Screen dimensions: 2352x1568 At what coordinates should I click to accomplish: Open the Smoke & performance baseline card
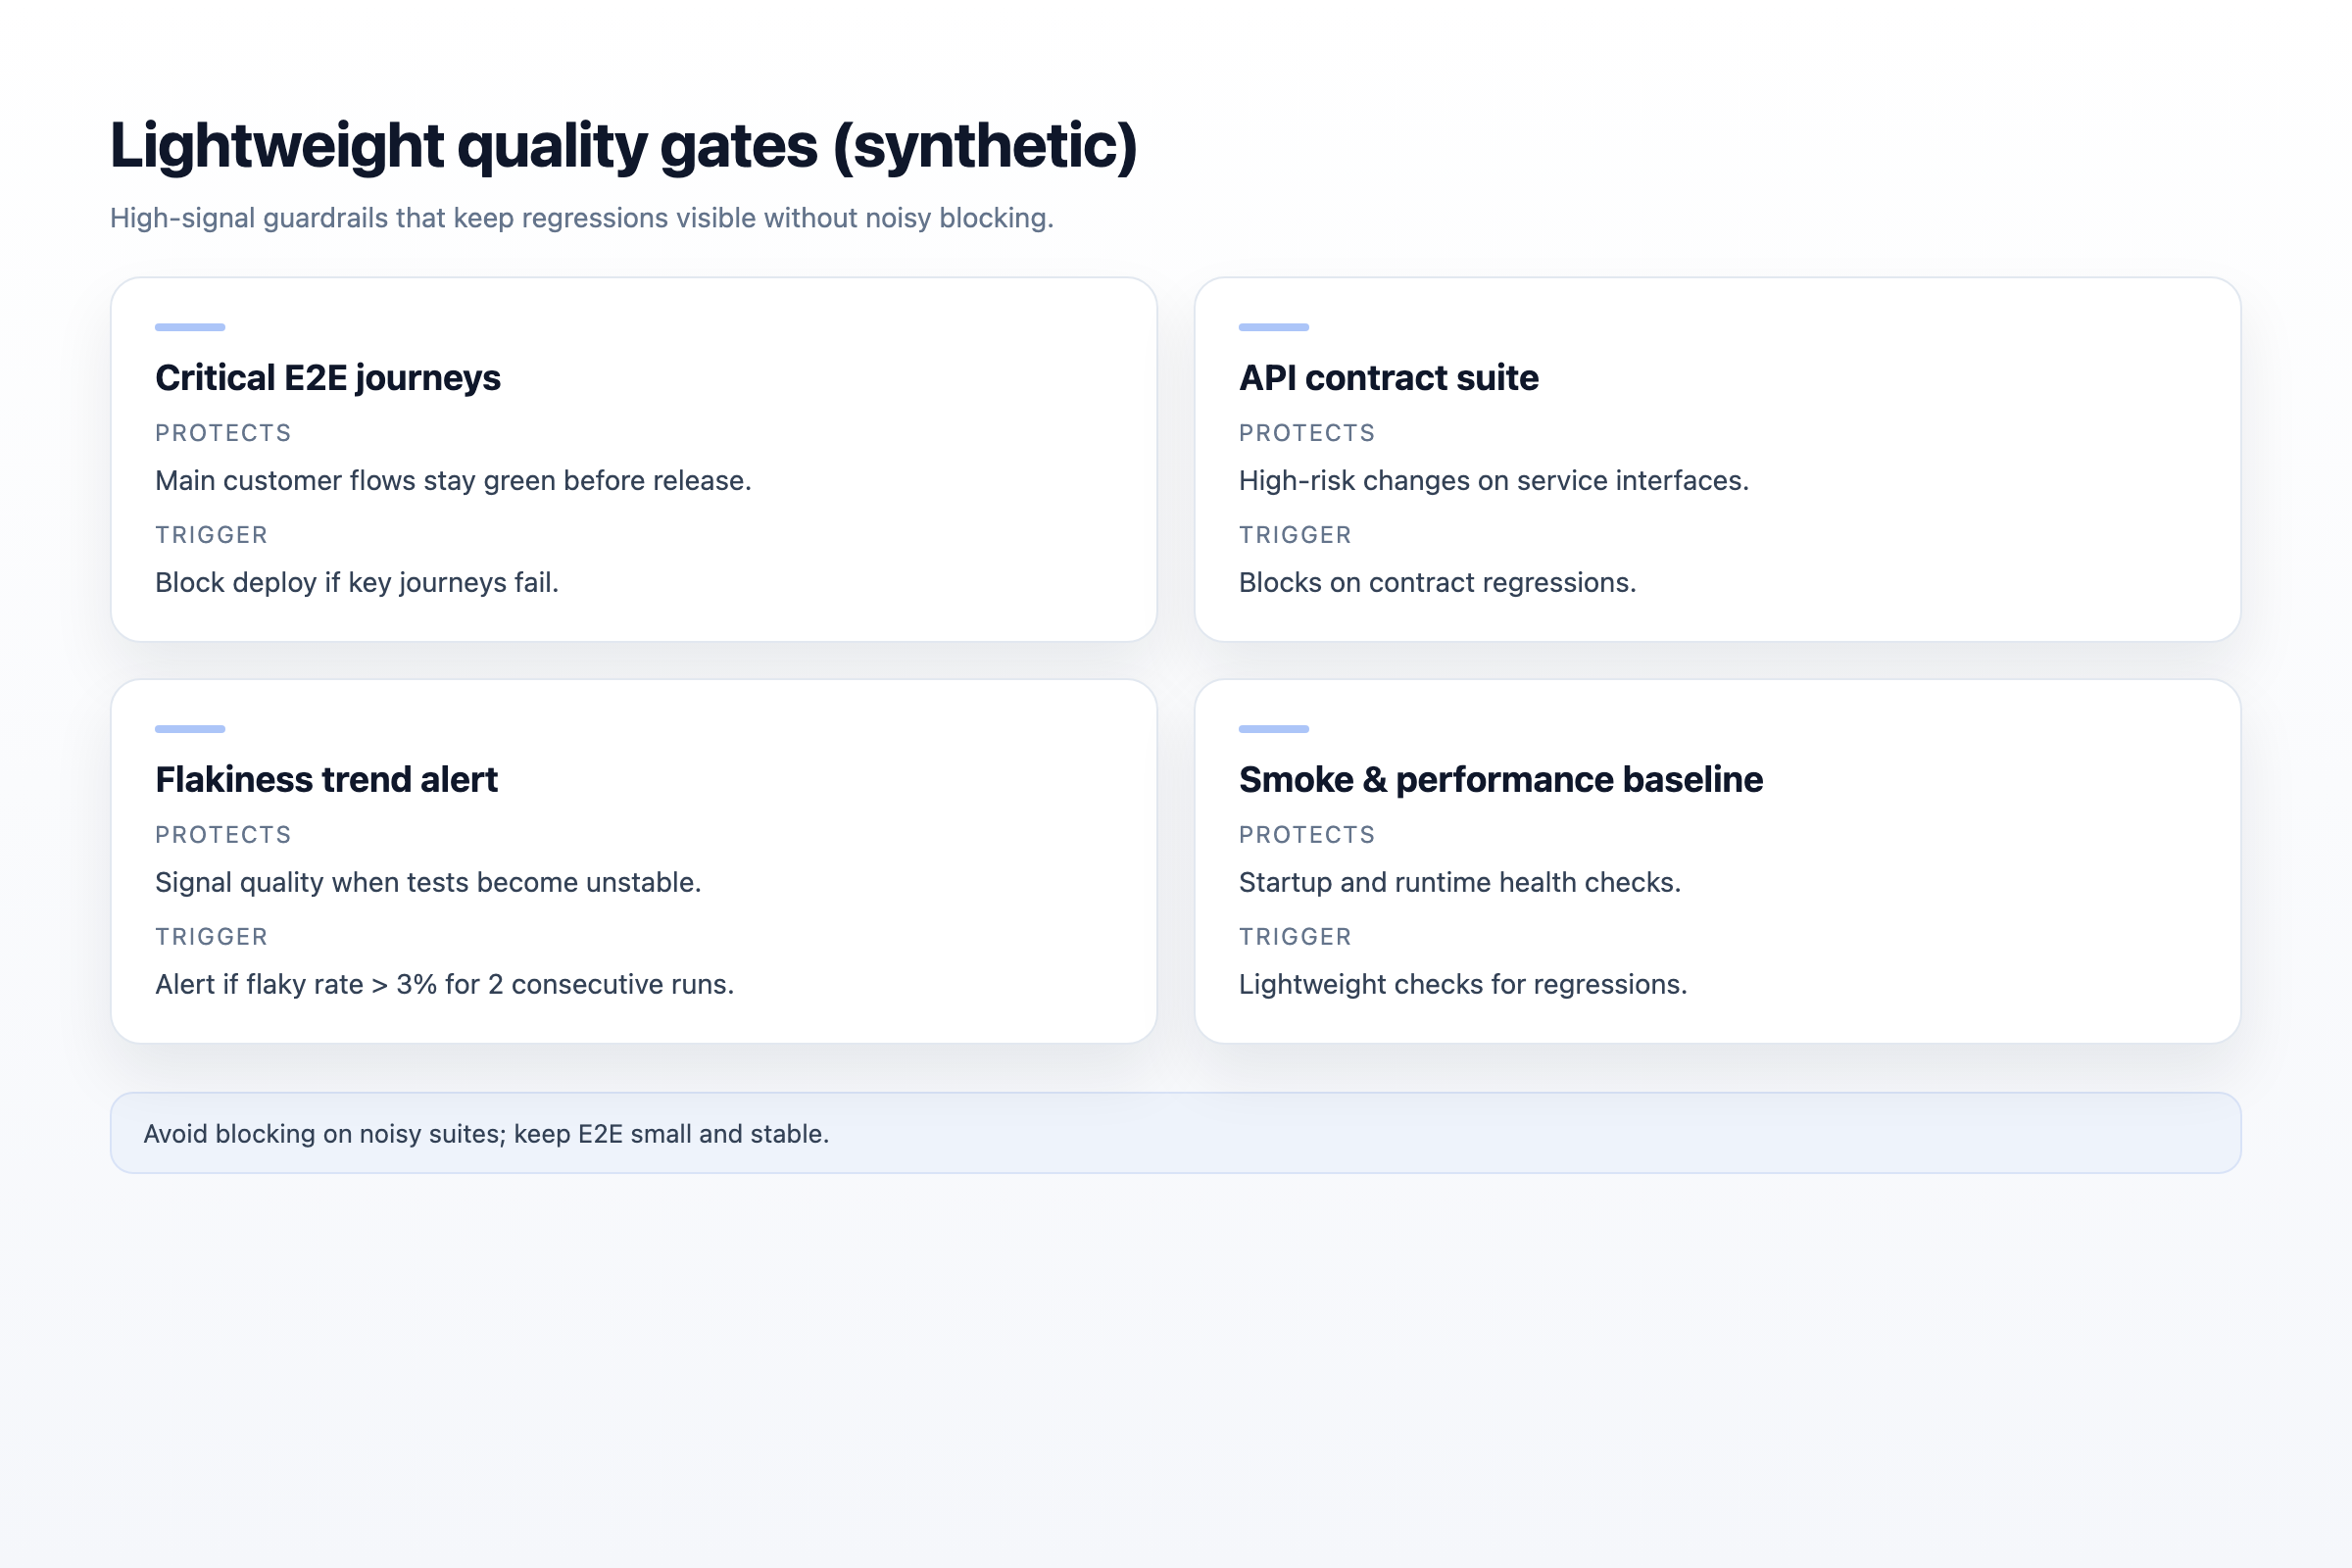tap(1500, 780)
